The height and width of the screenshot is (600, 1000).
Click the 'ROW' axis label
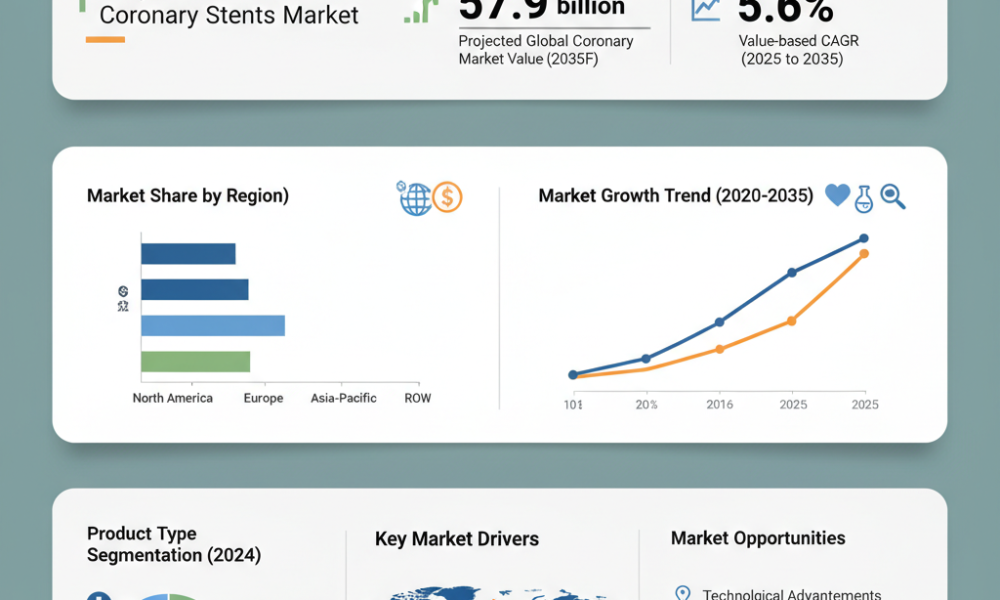click(418, 399)
